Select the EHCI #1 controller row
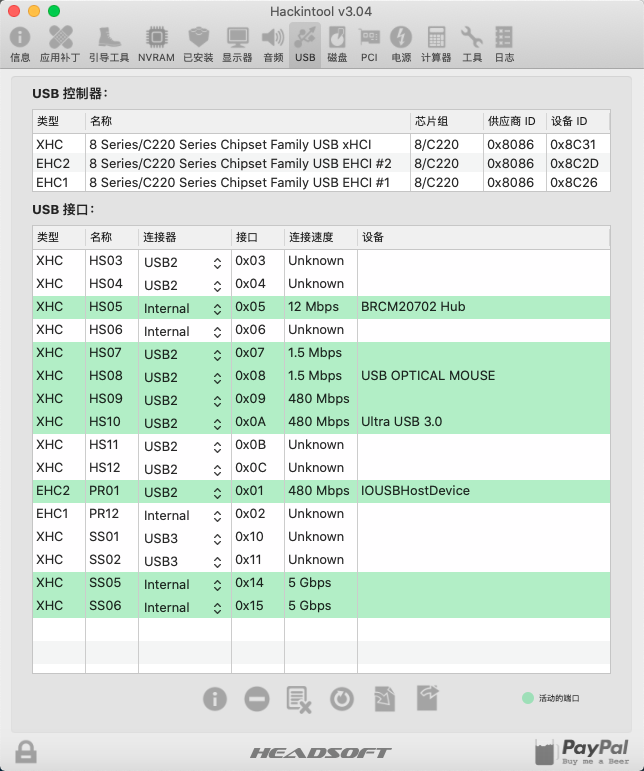644x771 pixels. click(322, 182)
